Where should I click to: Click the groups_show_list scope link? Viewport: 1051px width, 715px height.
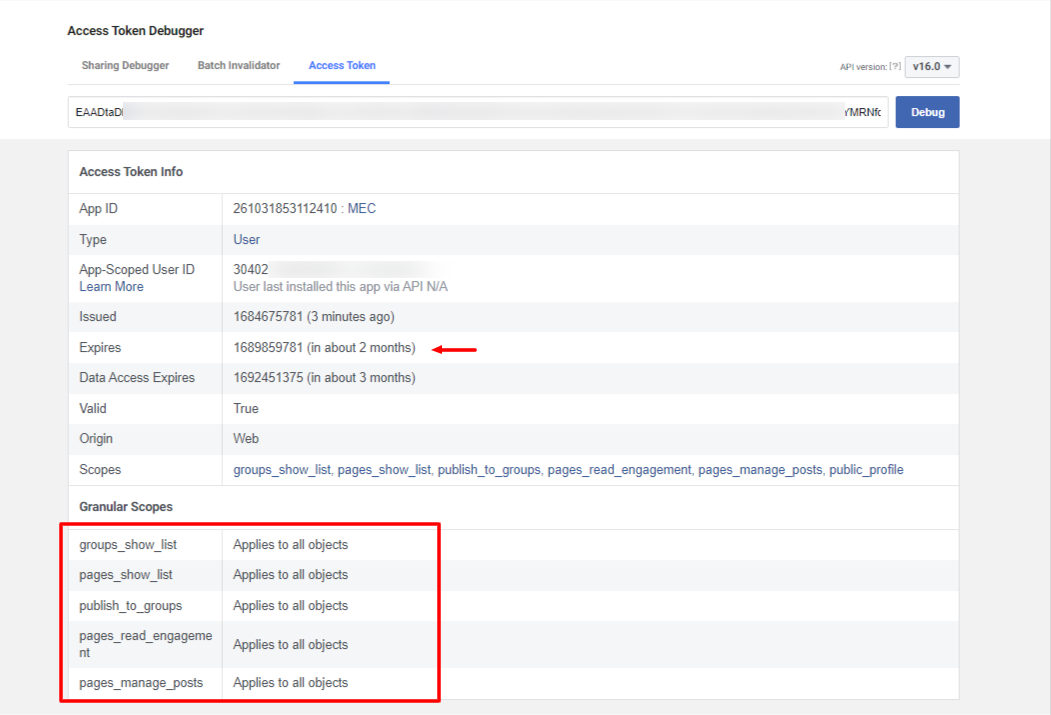pos(282,470)
